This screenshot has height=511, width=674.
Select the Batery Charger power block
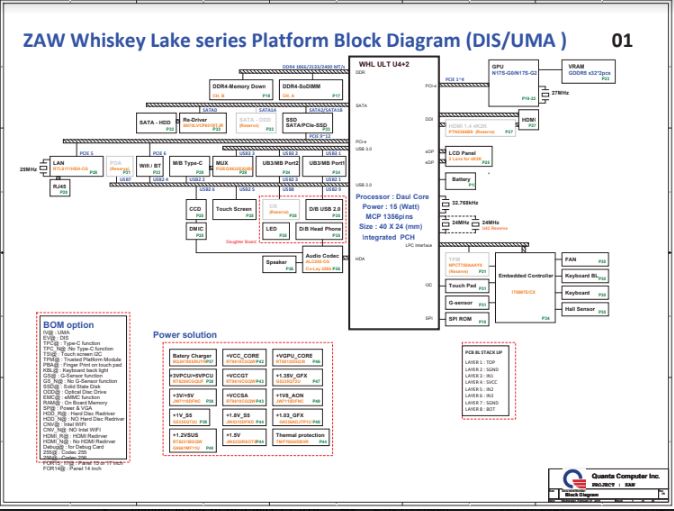click(x=193, y=358)
